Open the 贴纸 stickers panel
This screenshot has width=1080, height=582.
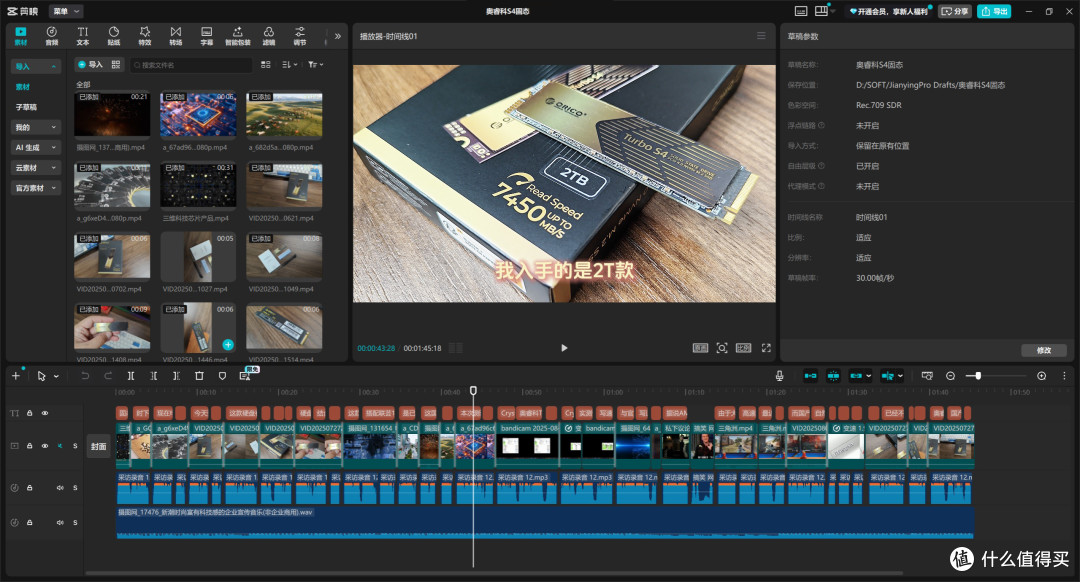coord(114,36)
